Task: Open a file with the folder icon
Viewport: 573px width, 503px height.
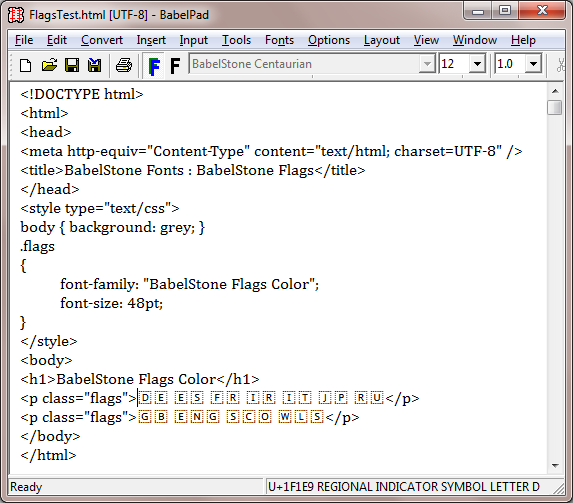Action: pyautogui.click(x=49, y=65)
